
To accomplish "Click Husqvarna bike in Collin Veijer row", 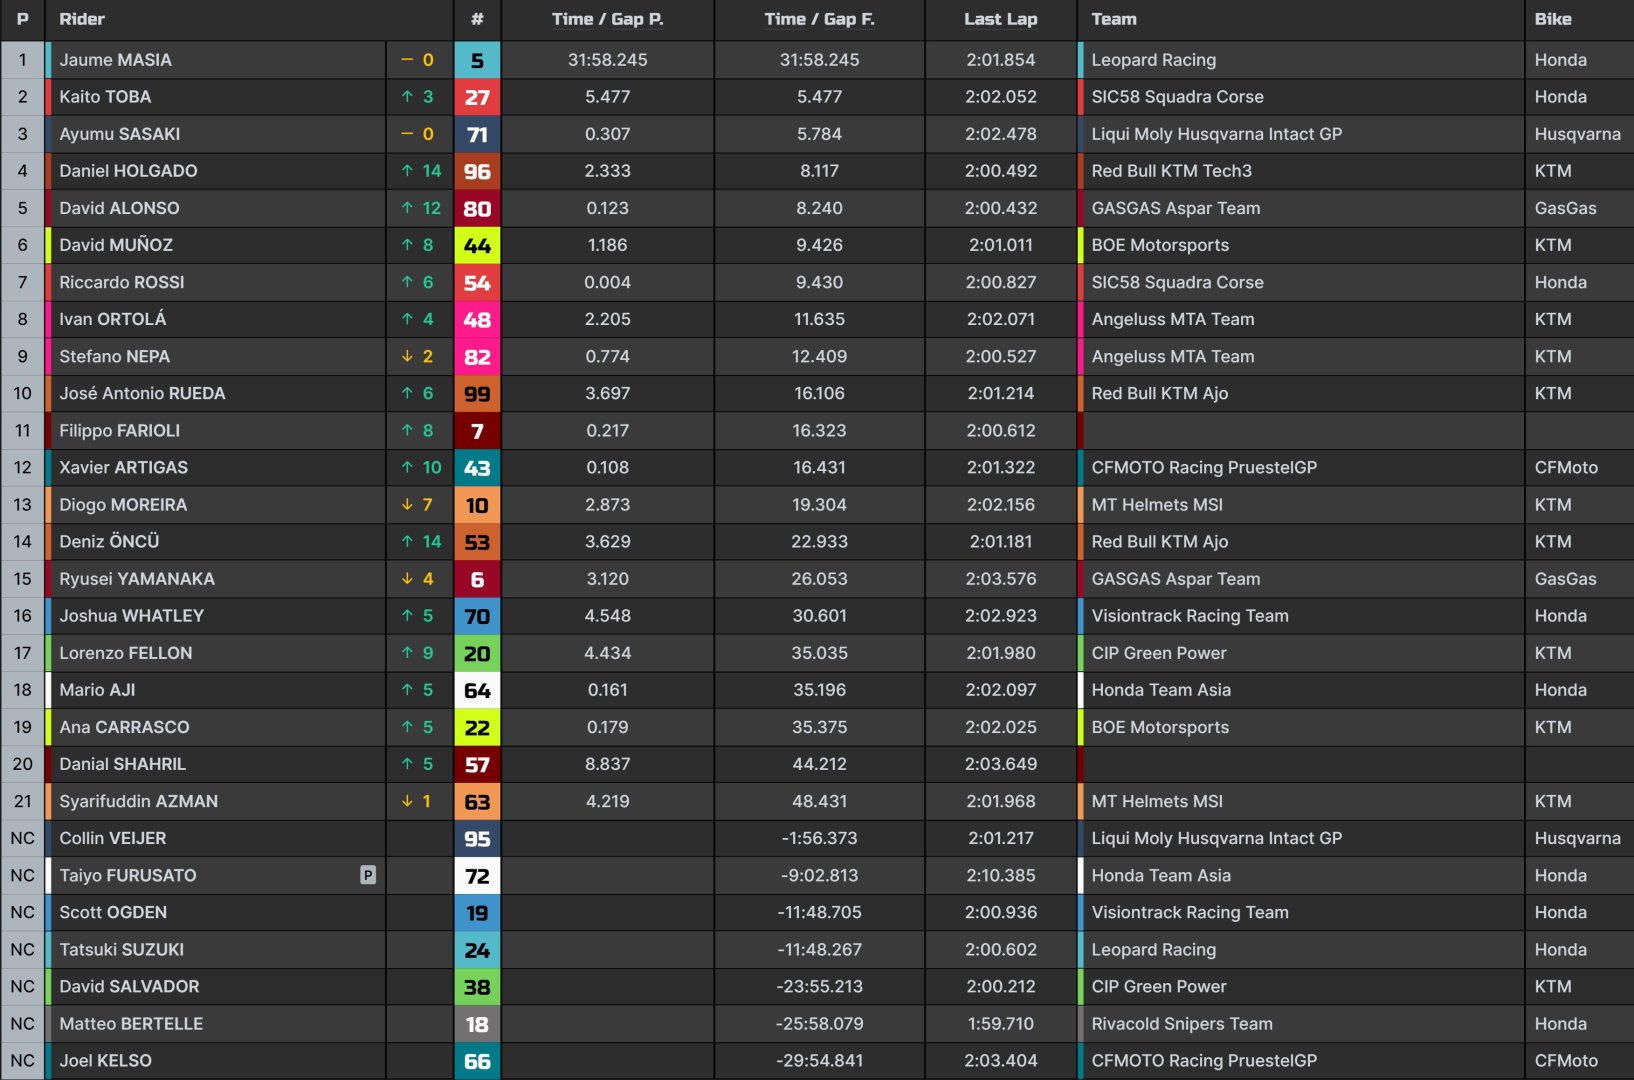I will tap(1578, 838).
